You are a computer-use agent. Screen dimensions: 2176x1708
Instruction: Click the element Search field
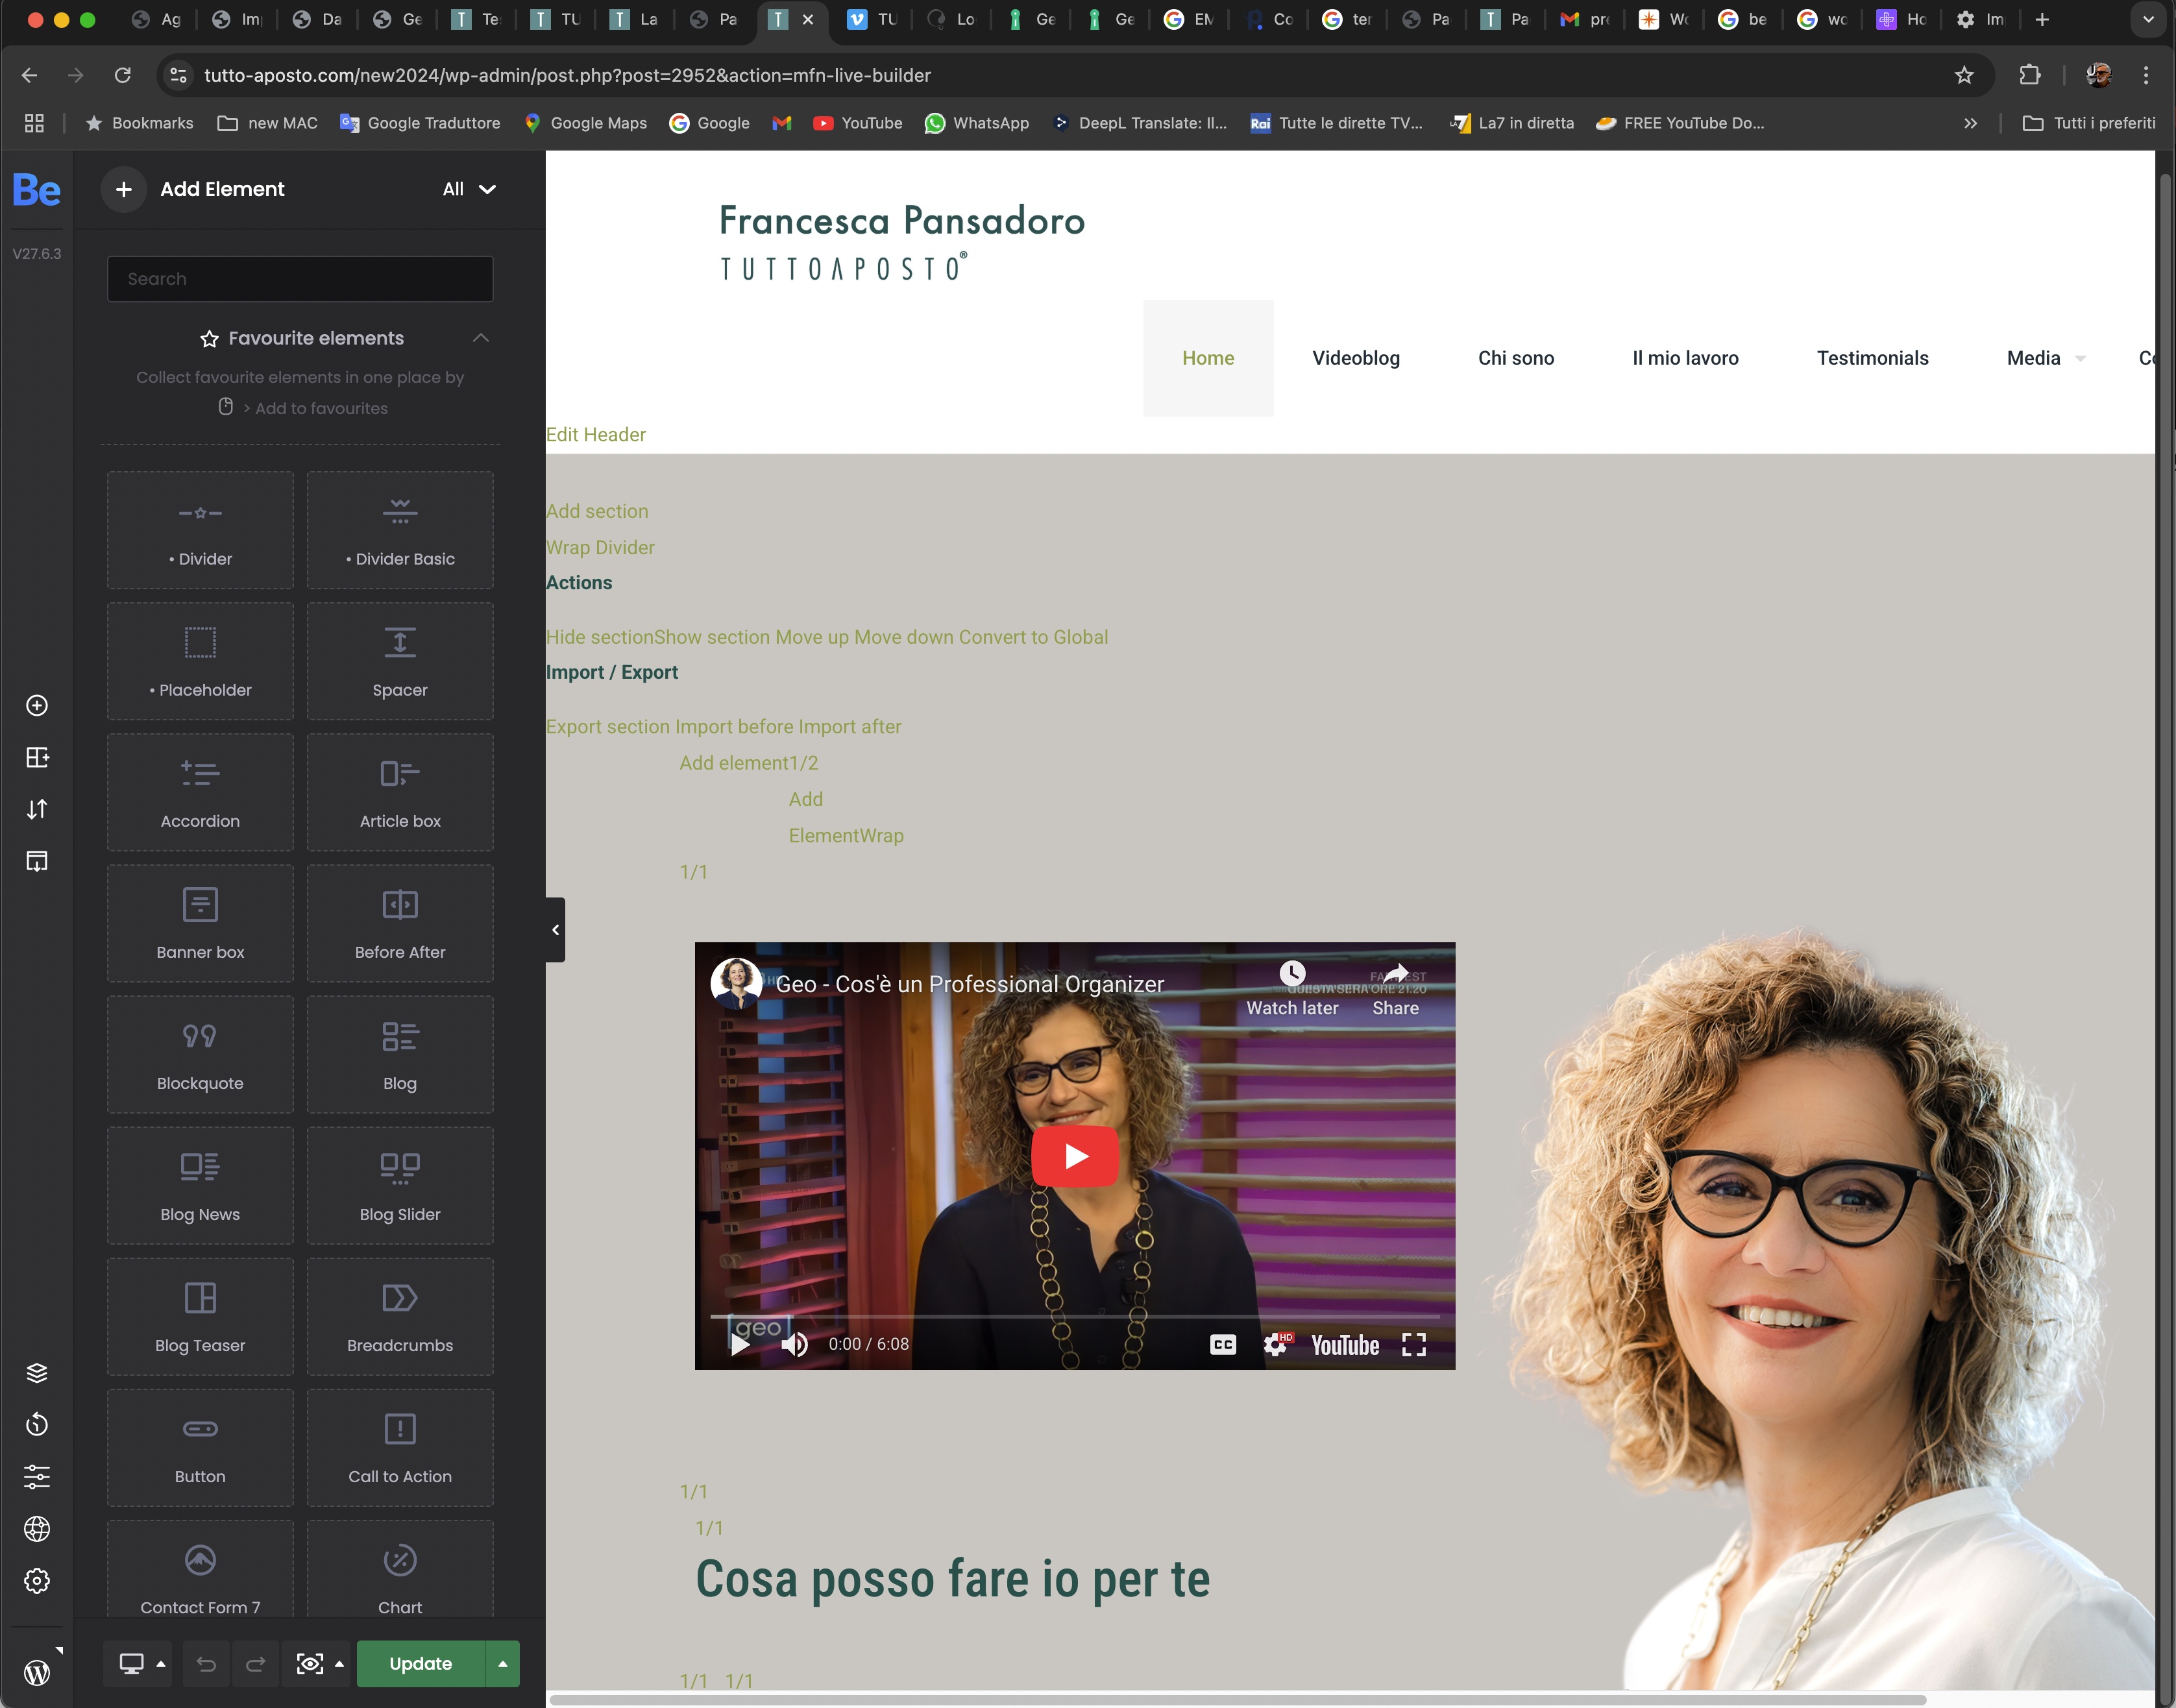tap(300, 279)
